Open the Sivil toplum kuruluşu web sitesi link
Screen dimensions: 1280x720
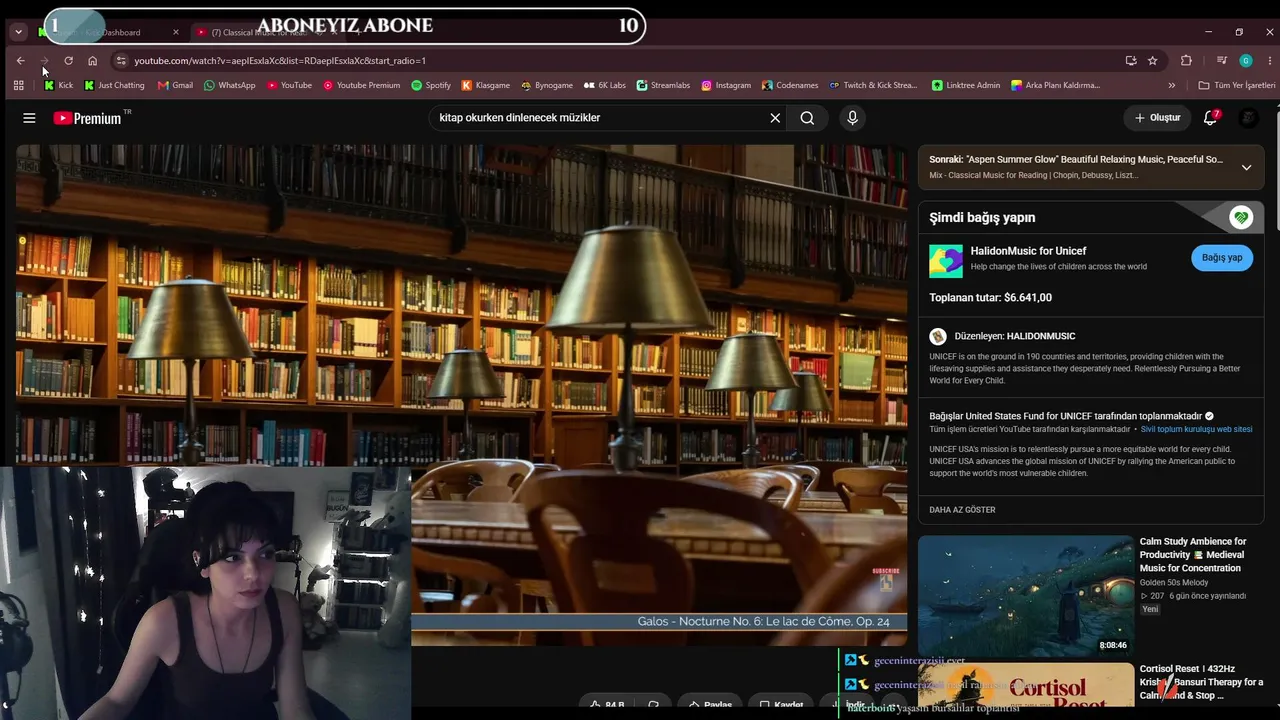tap(1196, 429)
